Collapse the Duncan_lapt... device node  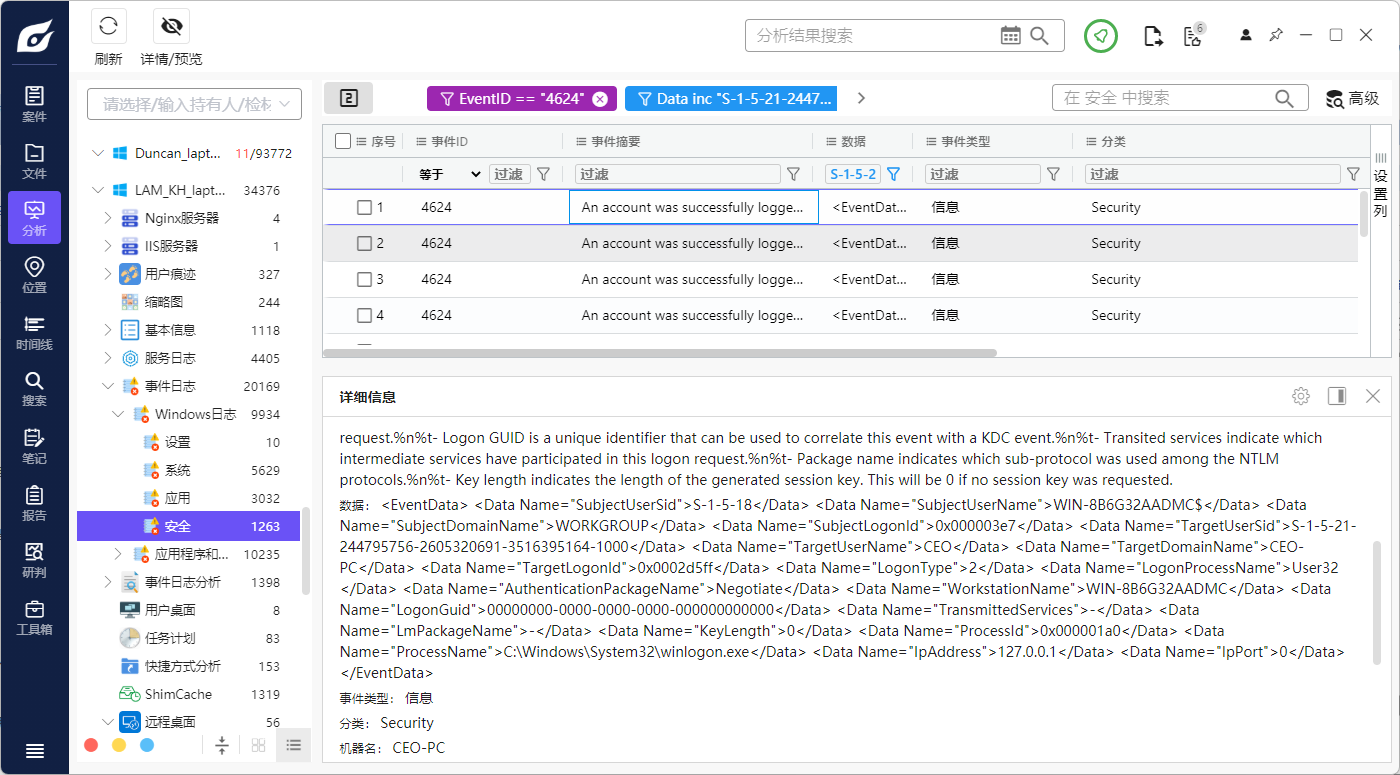pyautogui.click(x=97, y=153)
